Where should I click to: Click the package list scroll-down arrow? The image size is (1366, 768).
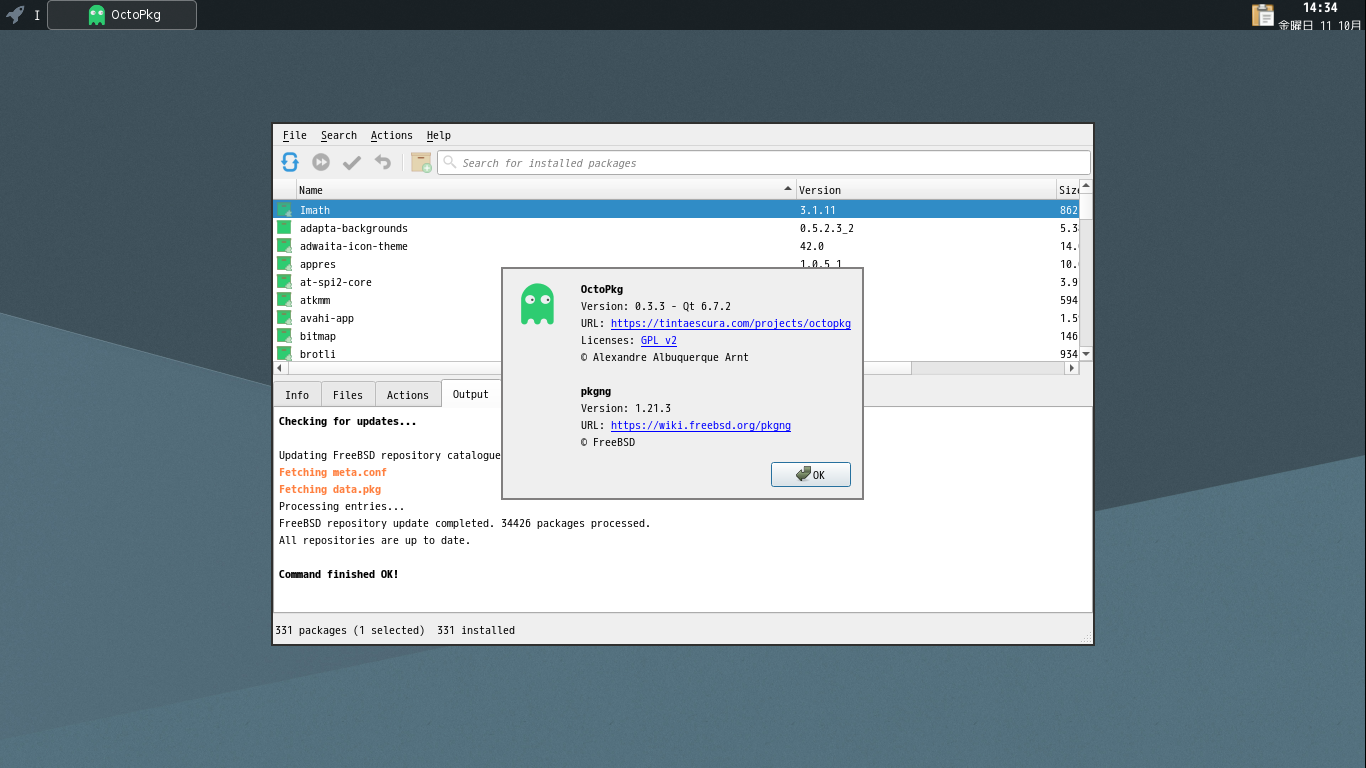point(1086,354)
